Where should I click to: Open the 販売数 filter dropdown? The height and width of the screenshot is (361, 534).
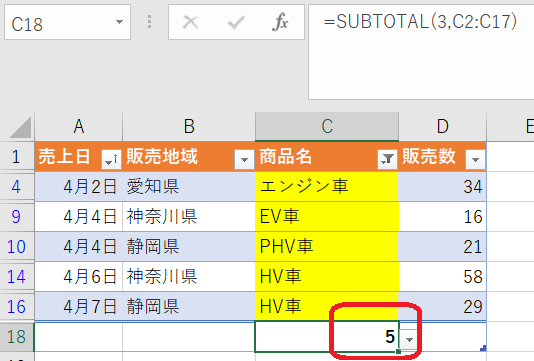475,159
